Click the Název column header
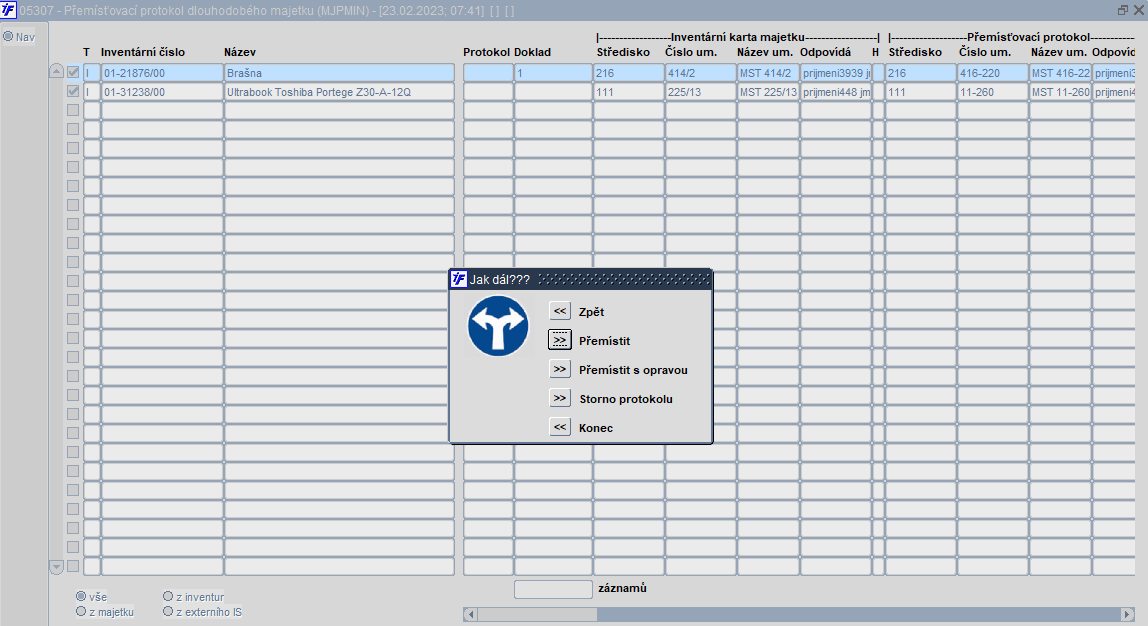 [240, 52]
